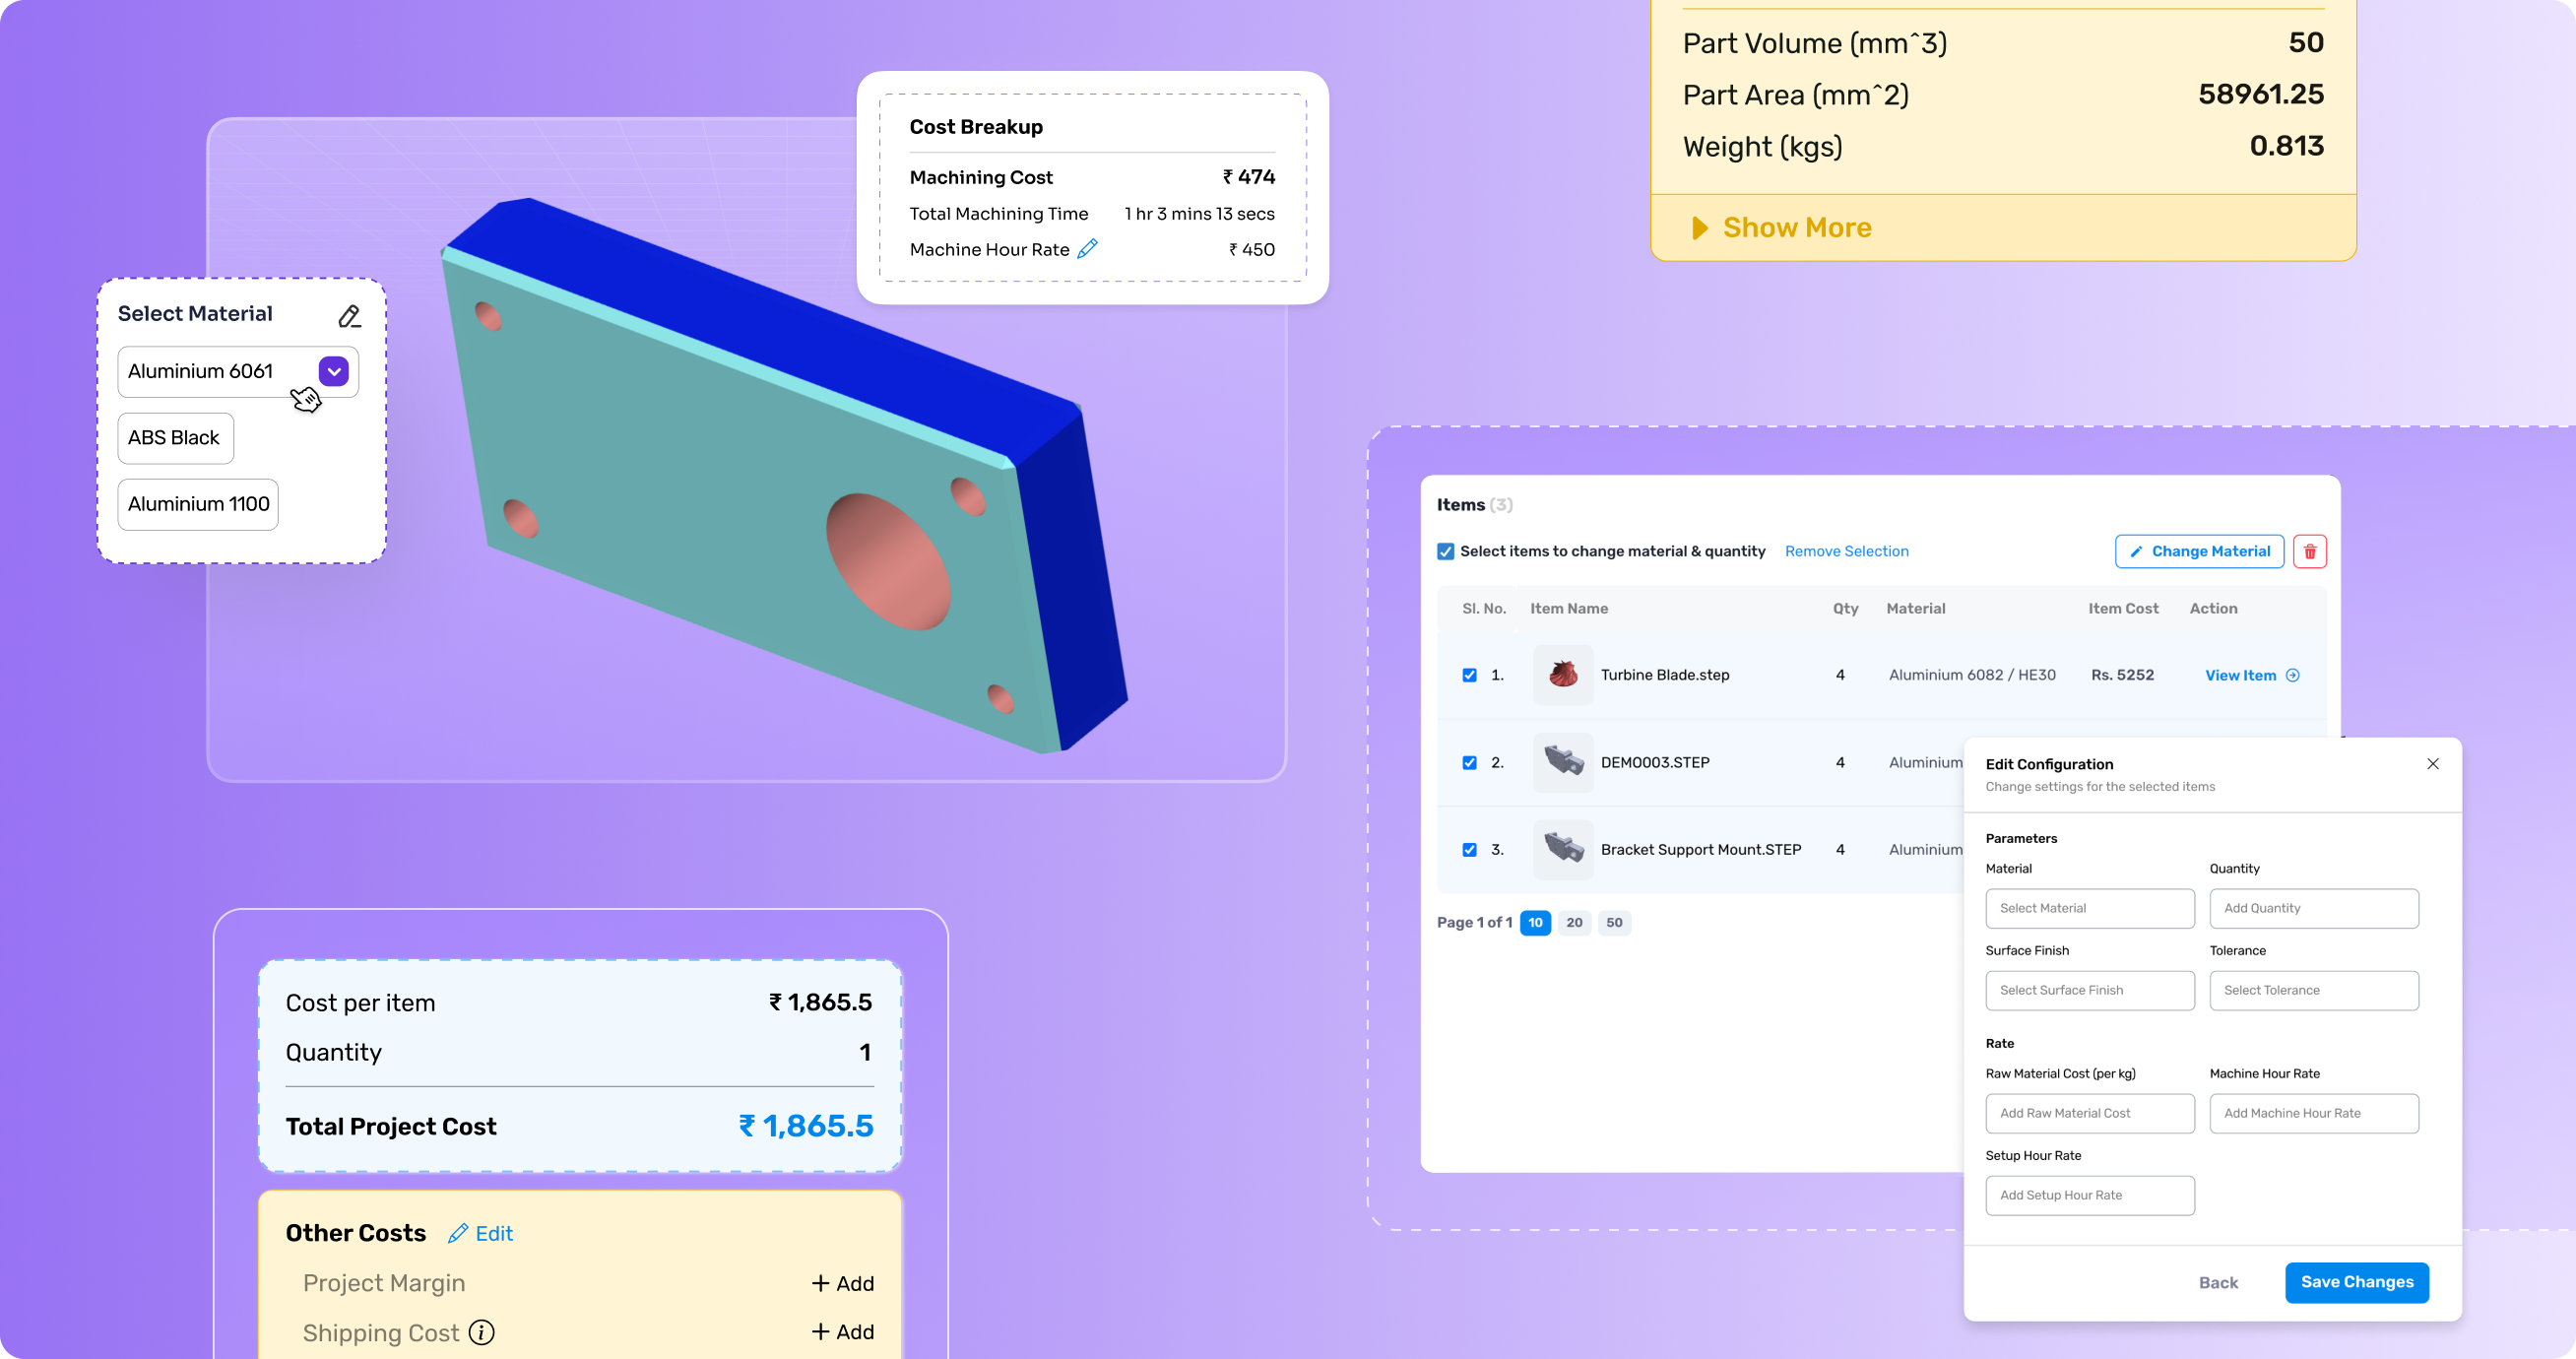Click plus Add for Shipping Cost
2576x1359 pixels.
pos(842,1332)
